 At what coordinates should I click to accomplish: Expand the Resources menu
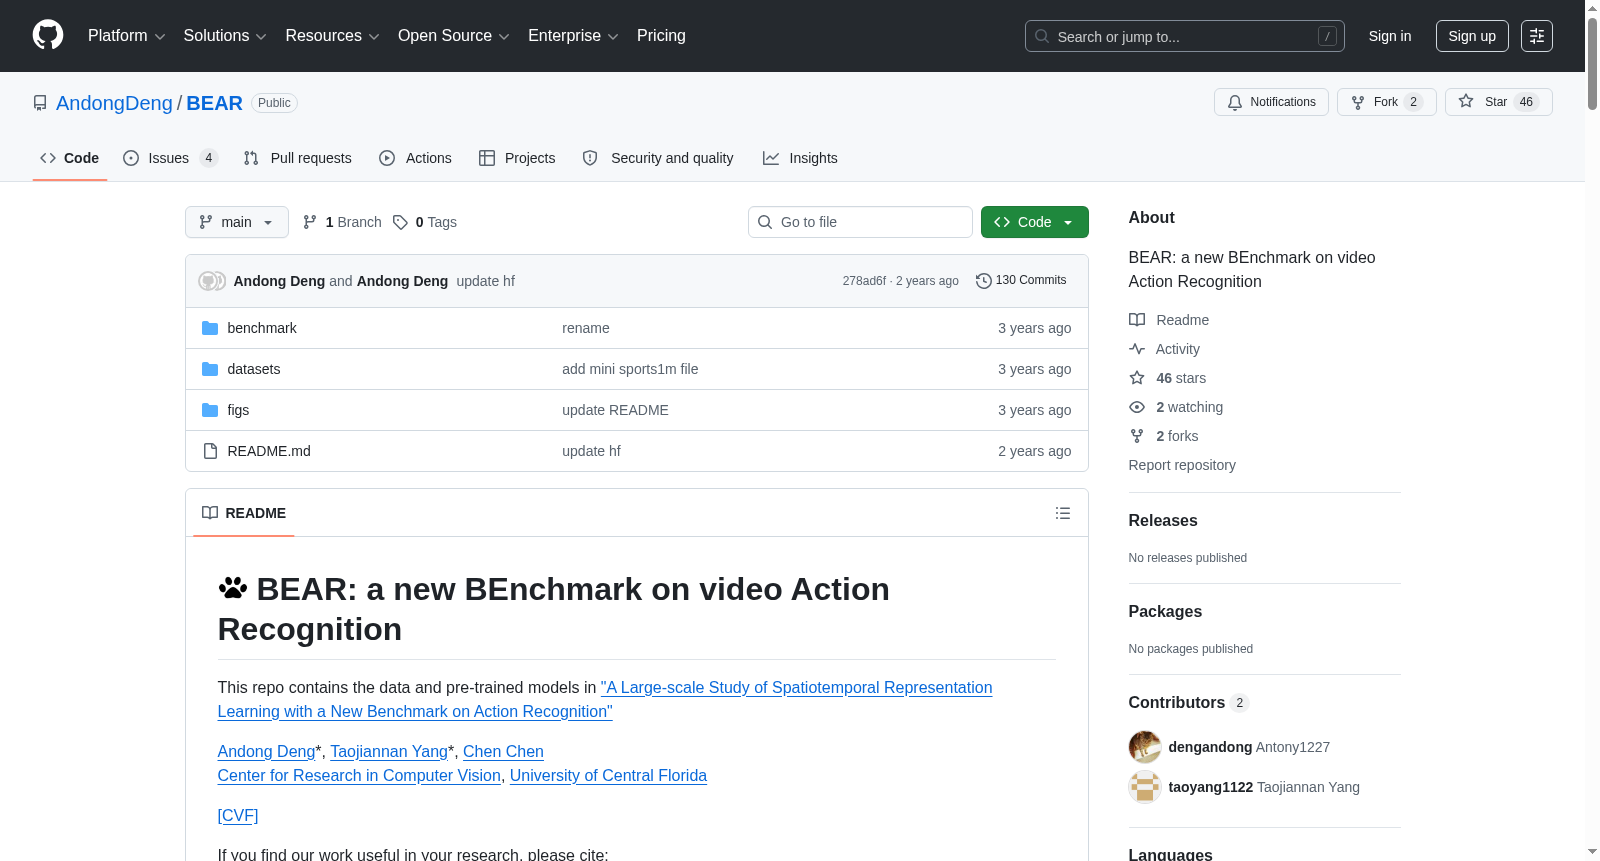pyautogui.click(x=332, y=36)
